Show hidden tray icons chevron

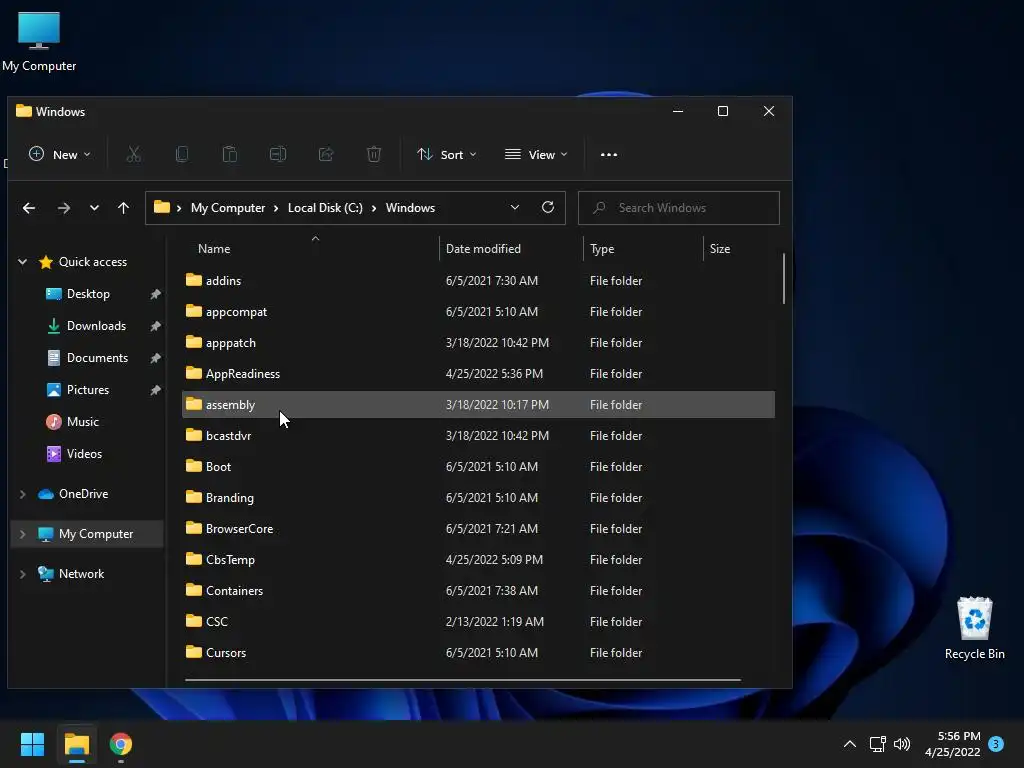point(850,744)
